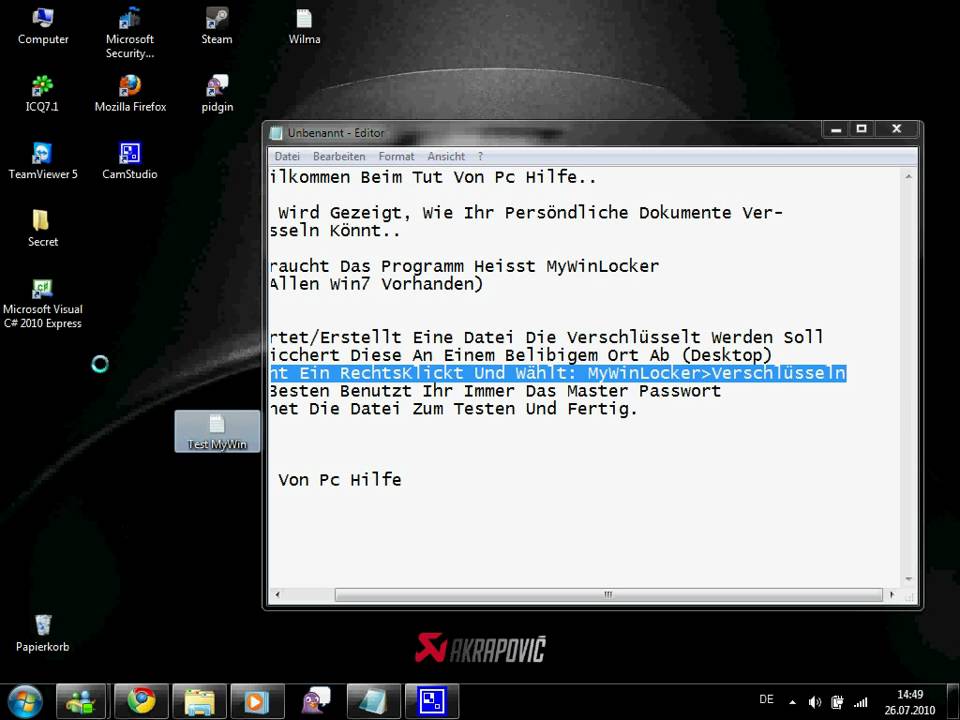Click the volume speaker tray icon

815,702
